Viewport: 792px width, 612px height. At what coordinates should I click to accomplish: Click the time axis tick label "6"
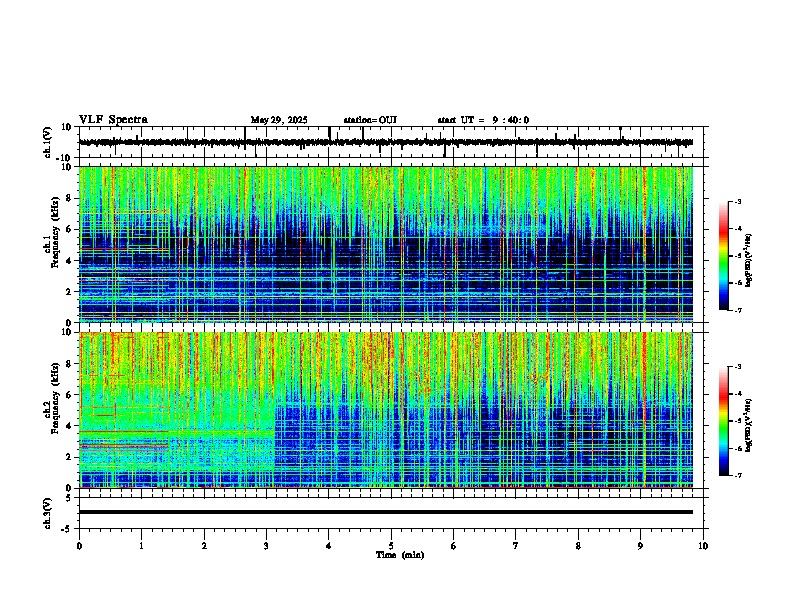(454, 546)
